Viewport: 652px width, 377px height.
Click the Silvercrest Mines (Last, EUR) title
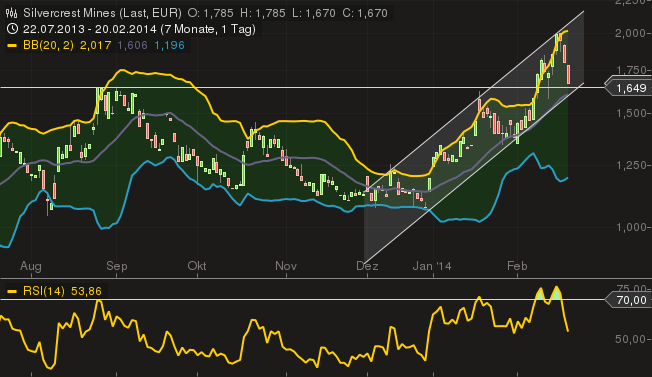(x=102, y=13)
